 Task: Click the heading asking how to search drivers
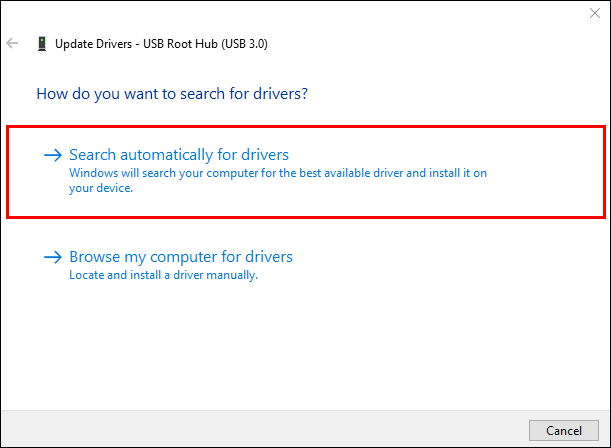click(x=171, y=94)
